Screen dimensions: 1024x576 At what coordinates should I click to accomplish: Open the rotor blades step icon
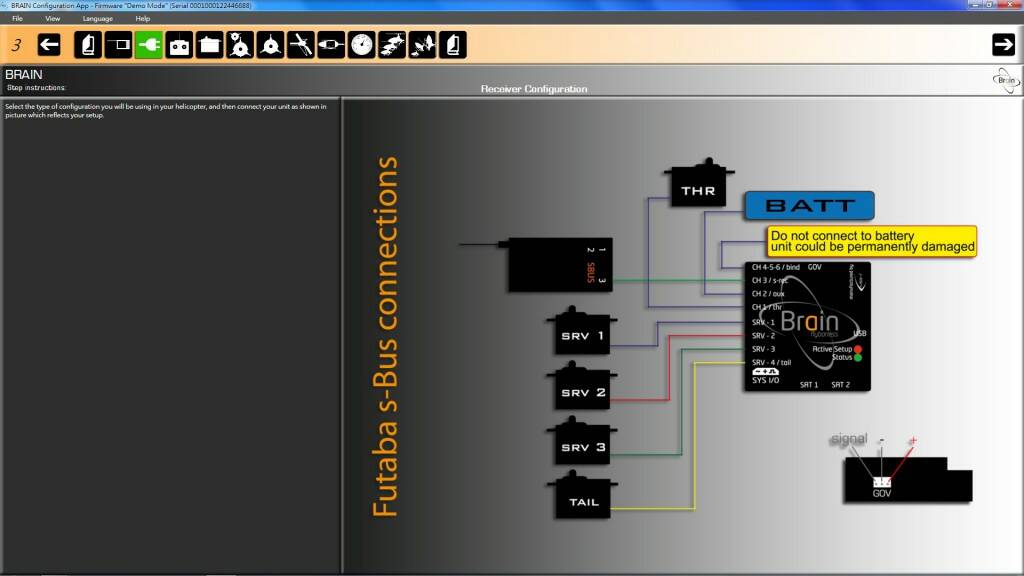[x=301, y=45]
